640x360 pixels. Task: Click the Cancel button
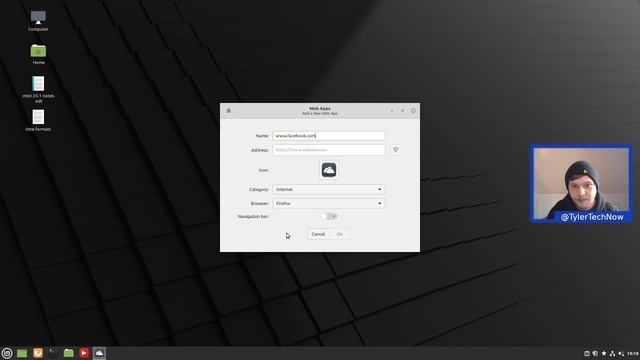click(318, 234)
